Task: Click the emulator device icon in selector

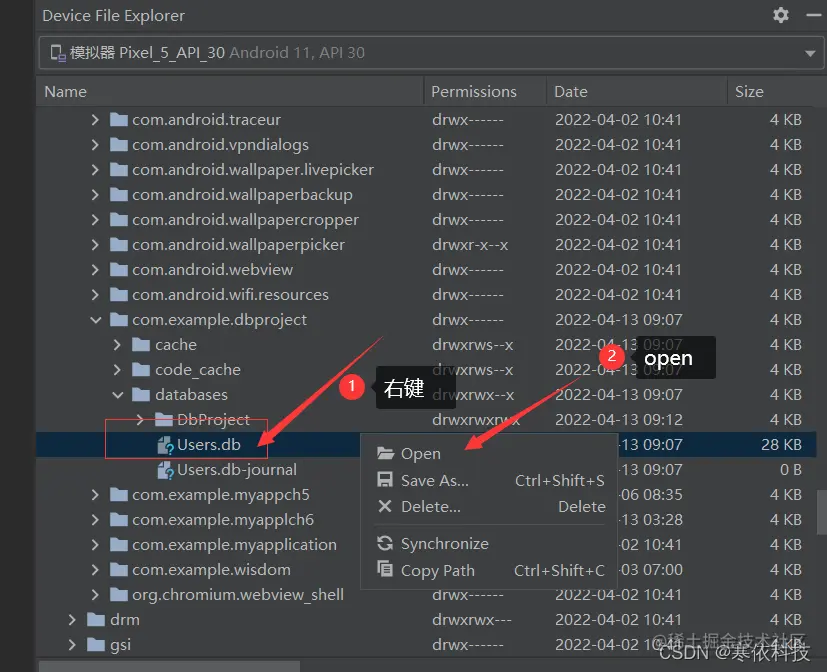Action: (x=57, y=53)
